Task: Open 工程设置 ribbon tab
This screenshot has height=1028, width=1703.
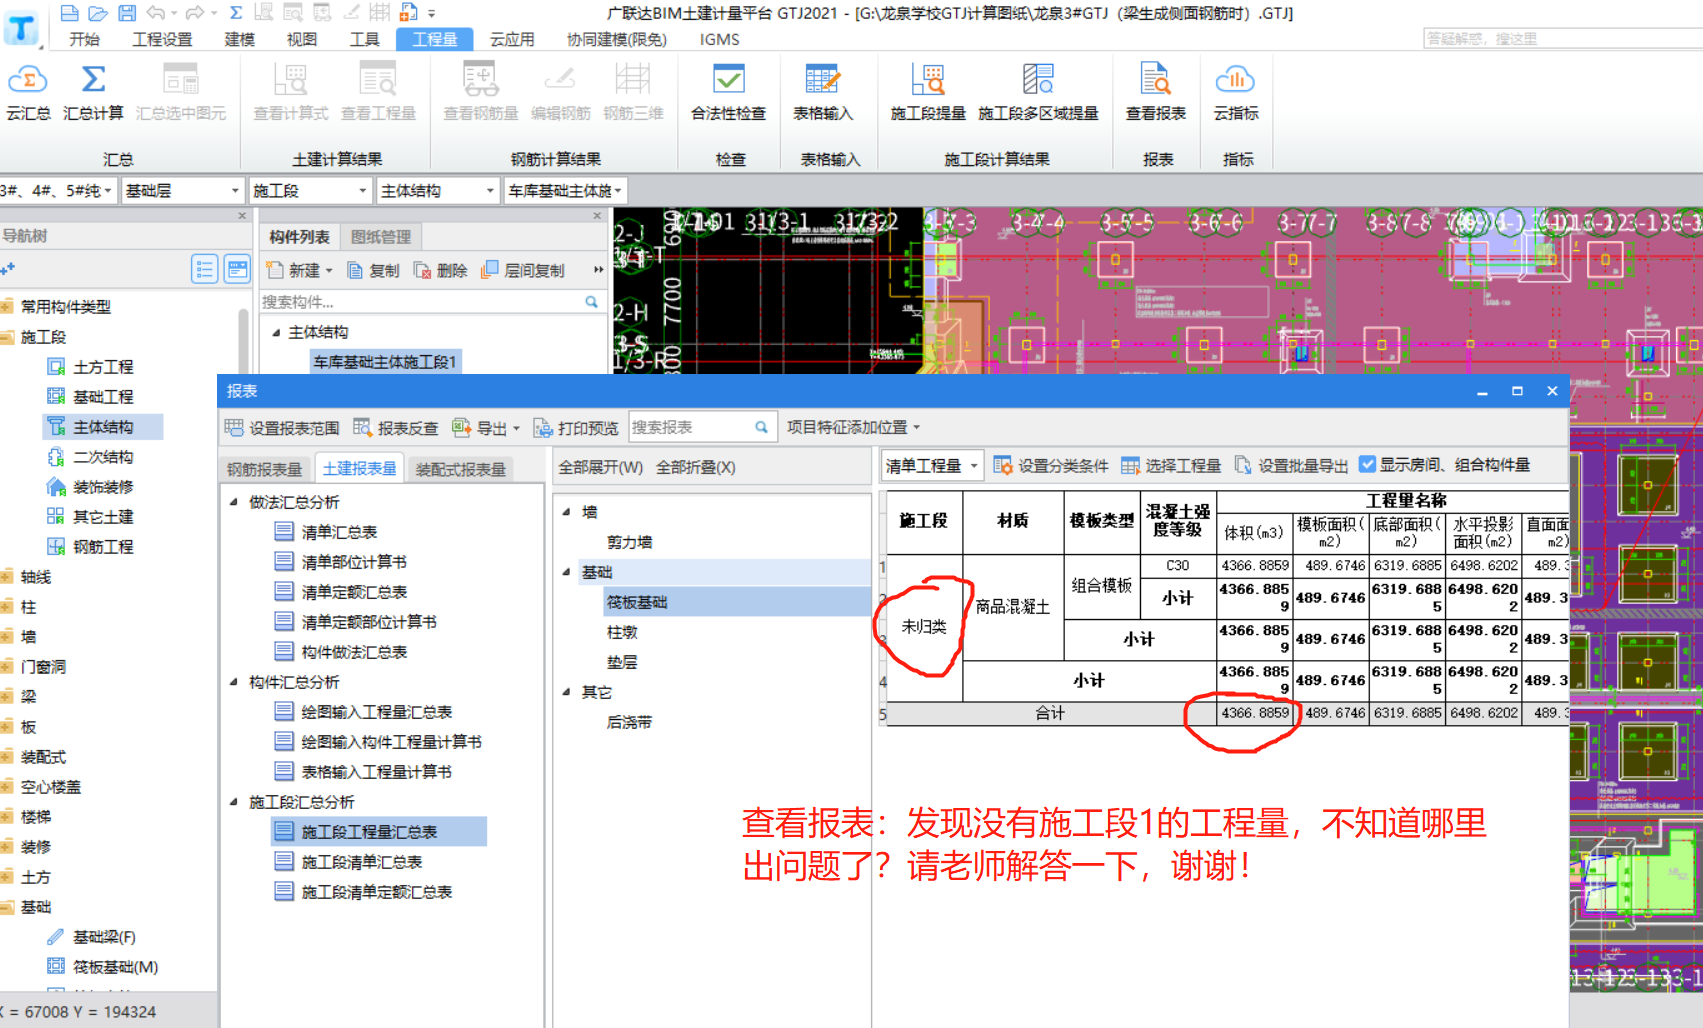Action: pyautogui.click(x=162, y=39)
